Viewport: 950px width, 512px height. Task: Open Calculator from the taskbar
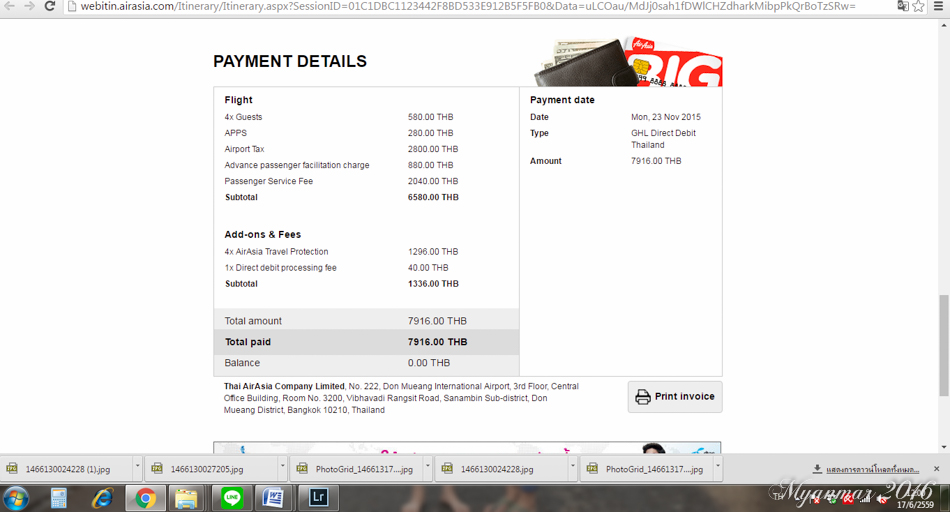[x=59, y=499]
